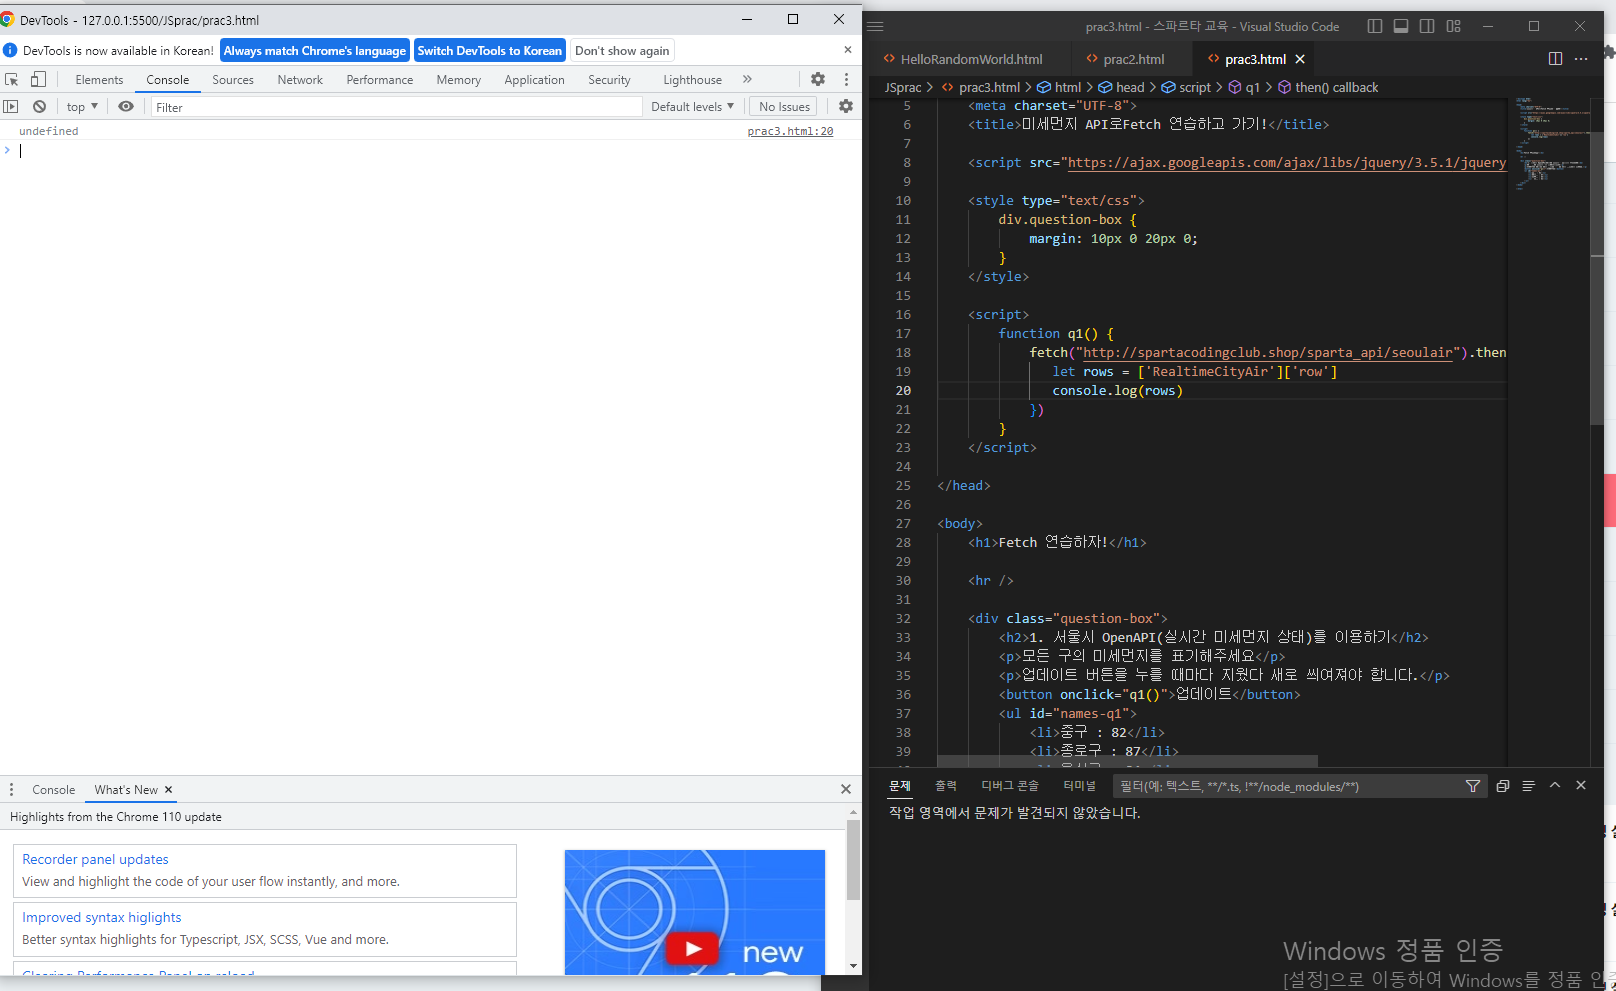Image resolution: width=1616 pixels, height=991 pixels.
Task: Maximize the VS Code panel with the chevron
Action: click(x=1555, y=786)
